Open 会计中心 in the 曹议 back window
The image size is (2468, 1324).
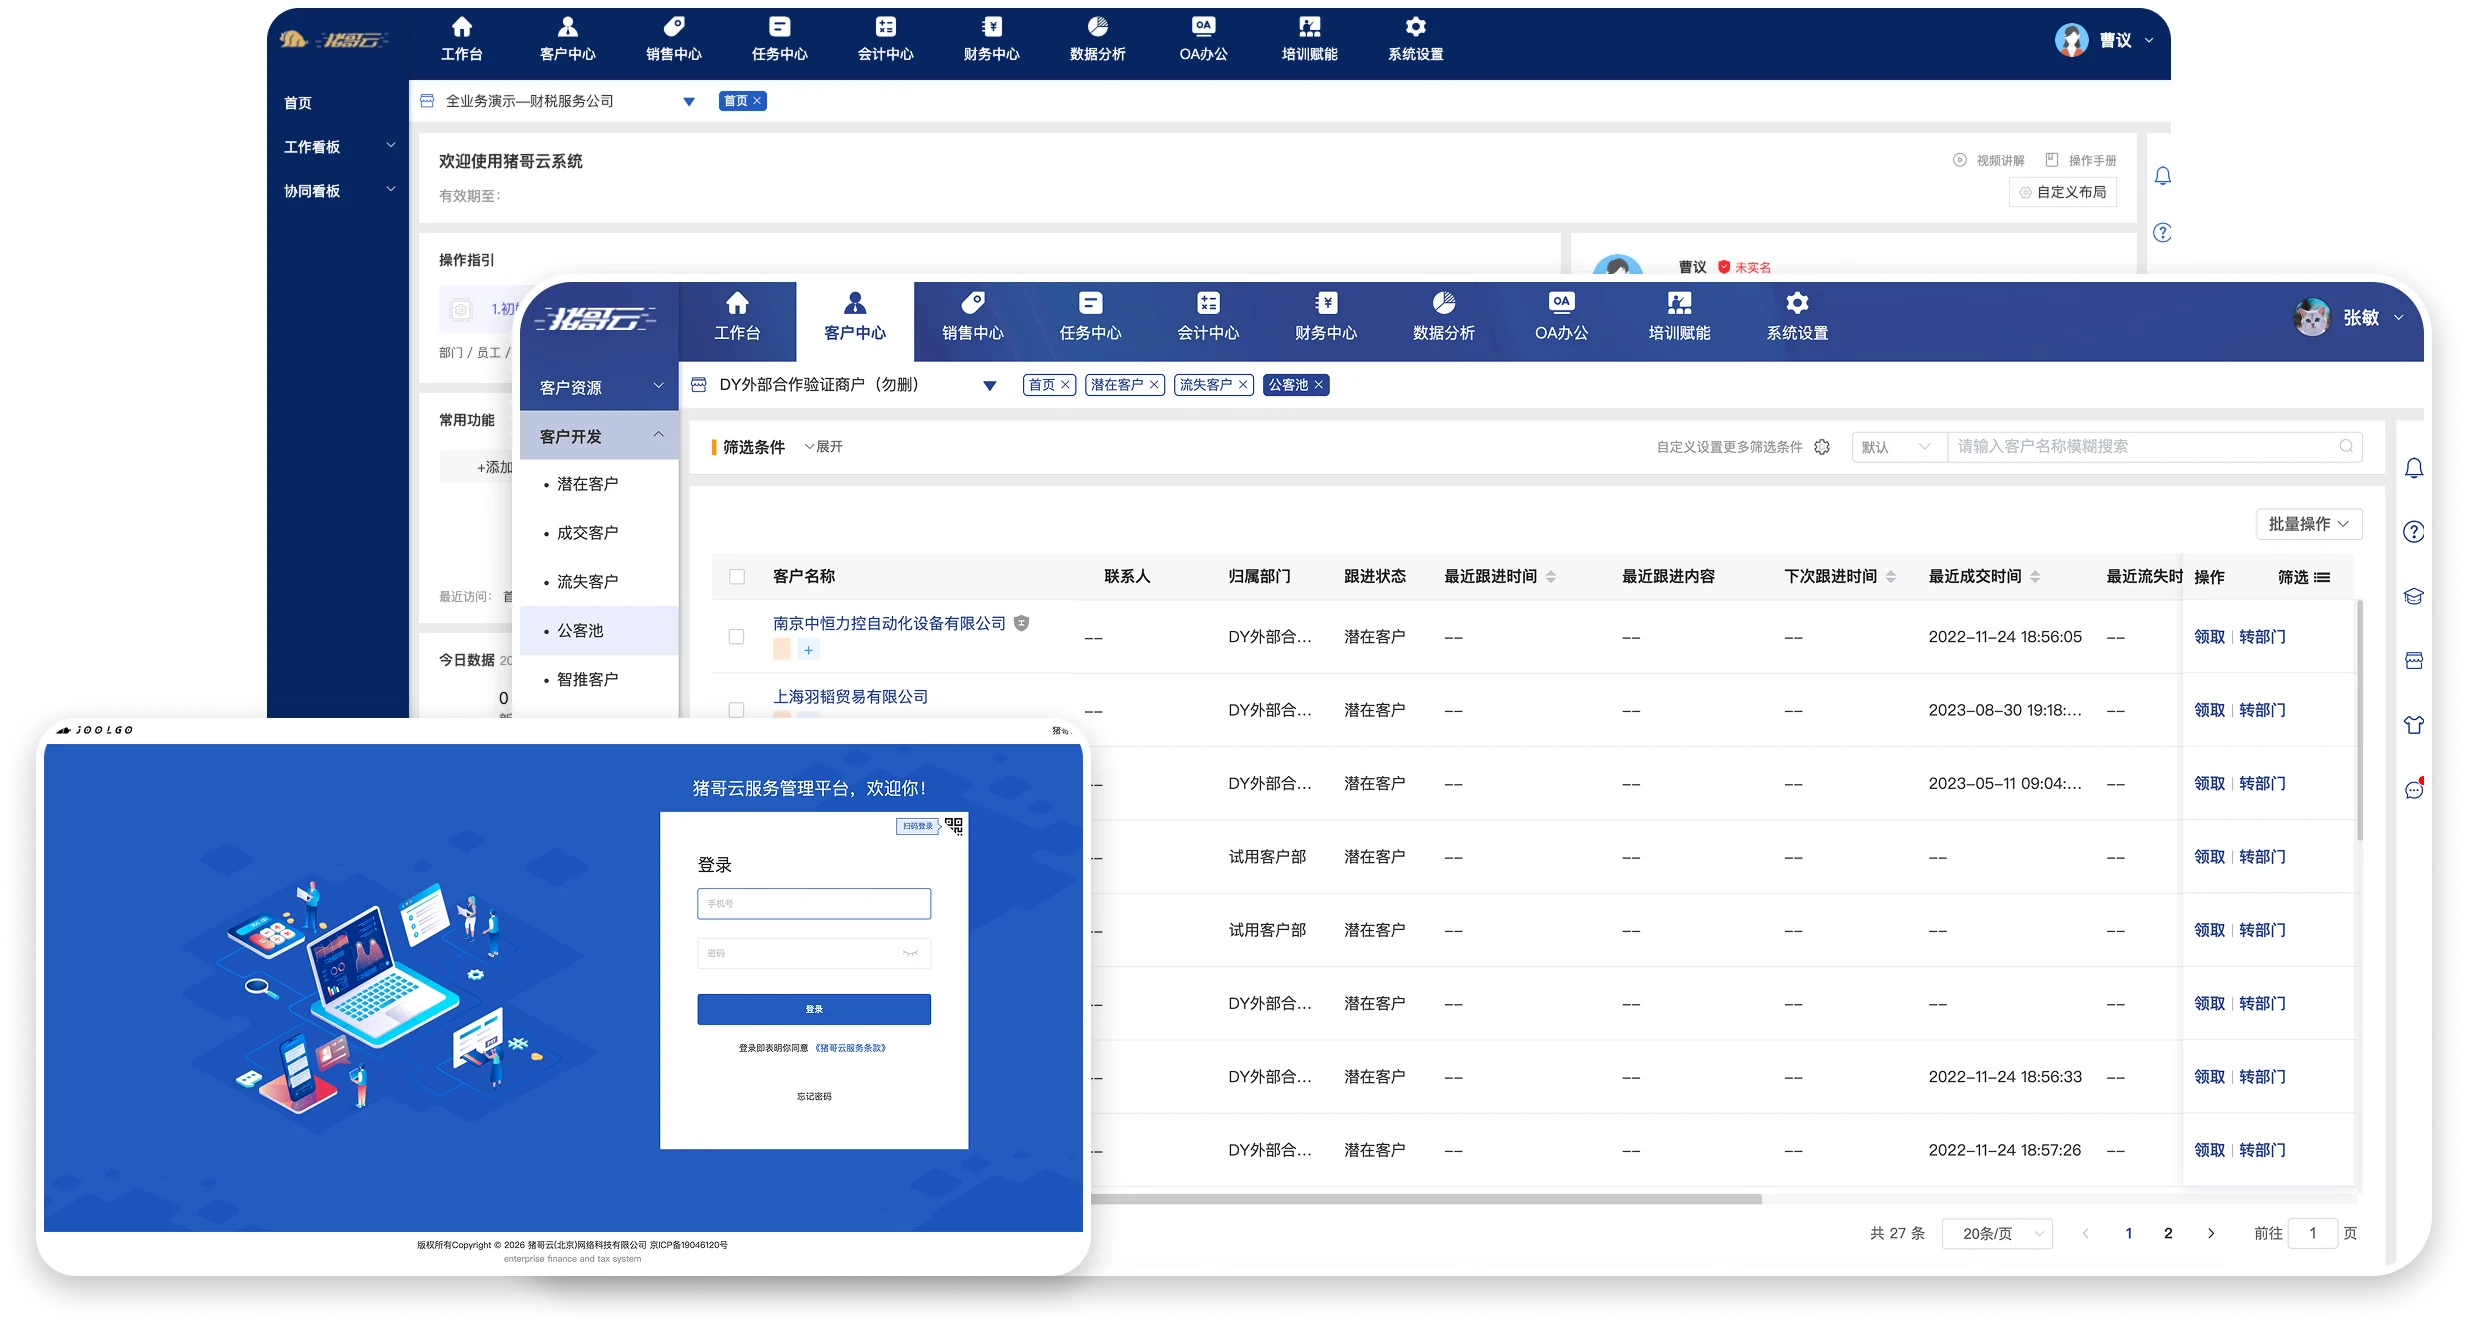coord(885,40)
